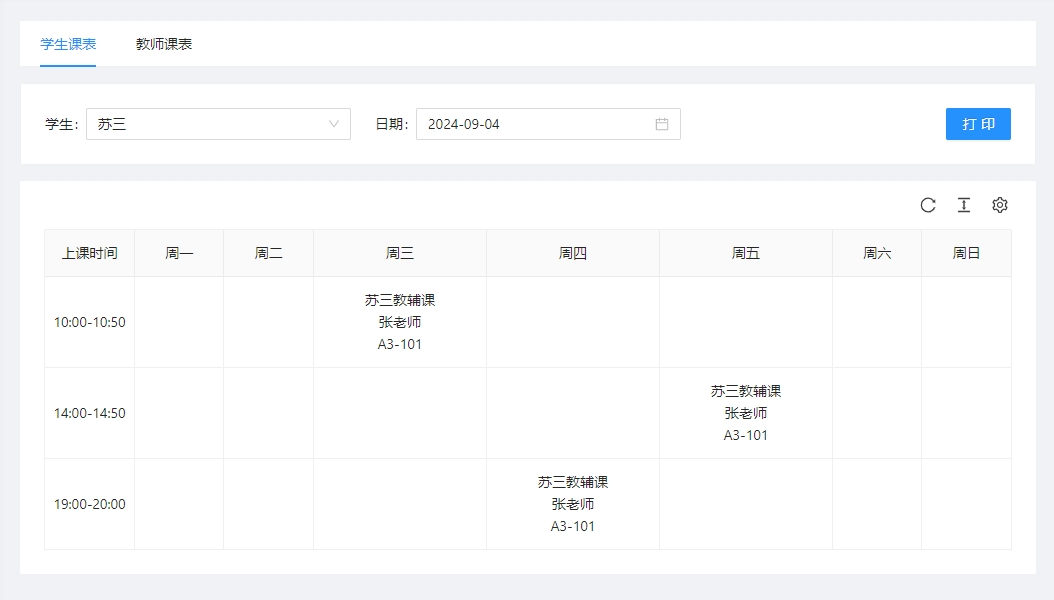Click the 周一 column header
Viewport: 1054px width, 600px height.
179,254
